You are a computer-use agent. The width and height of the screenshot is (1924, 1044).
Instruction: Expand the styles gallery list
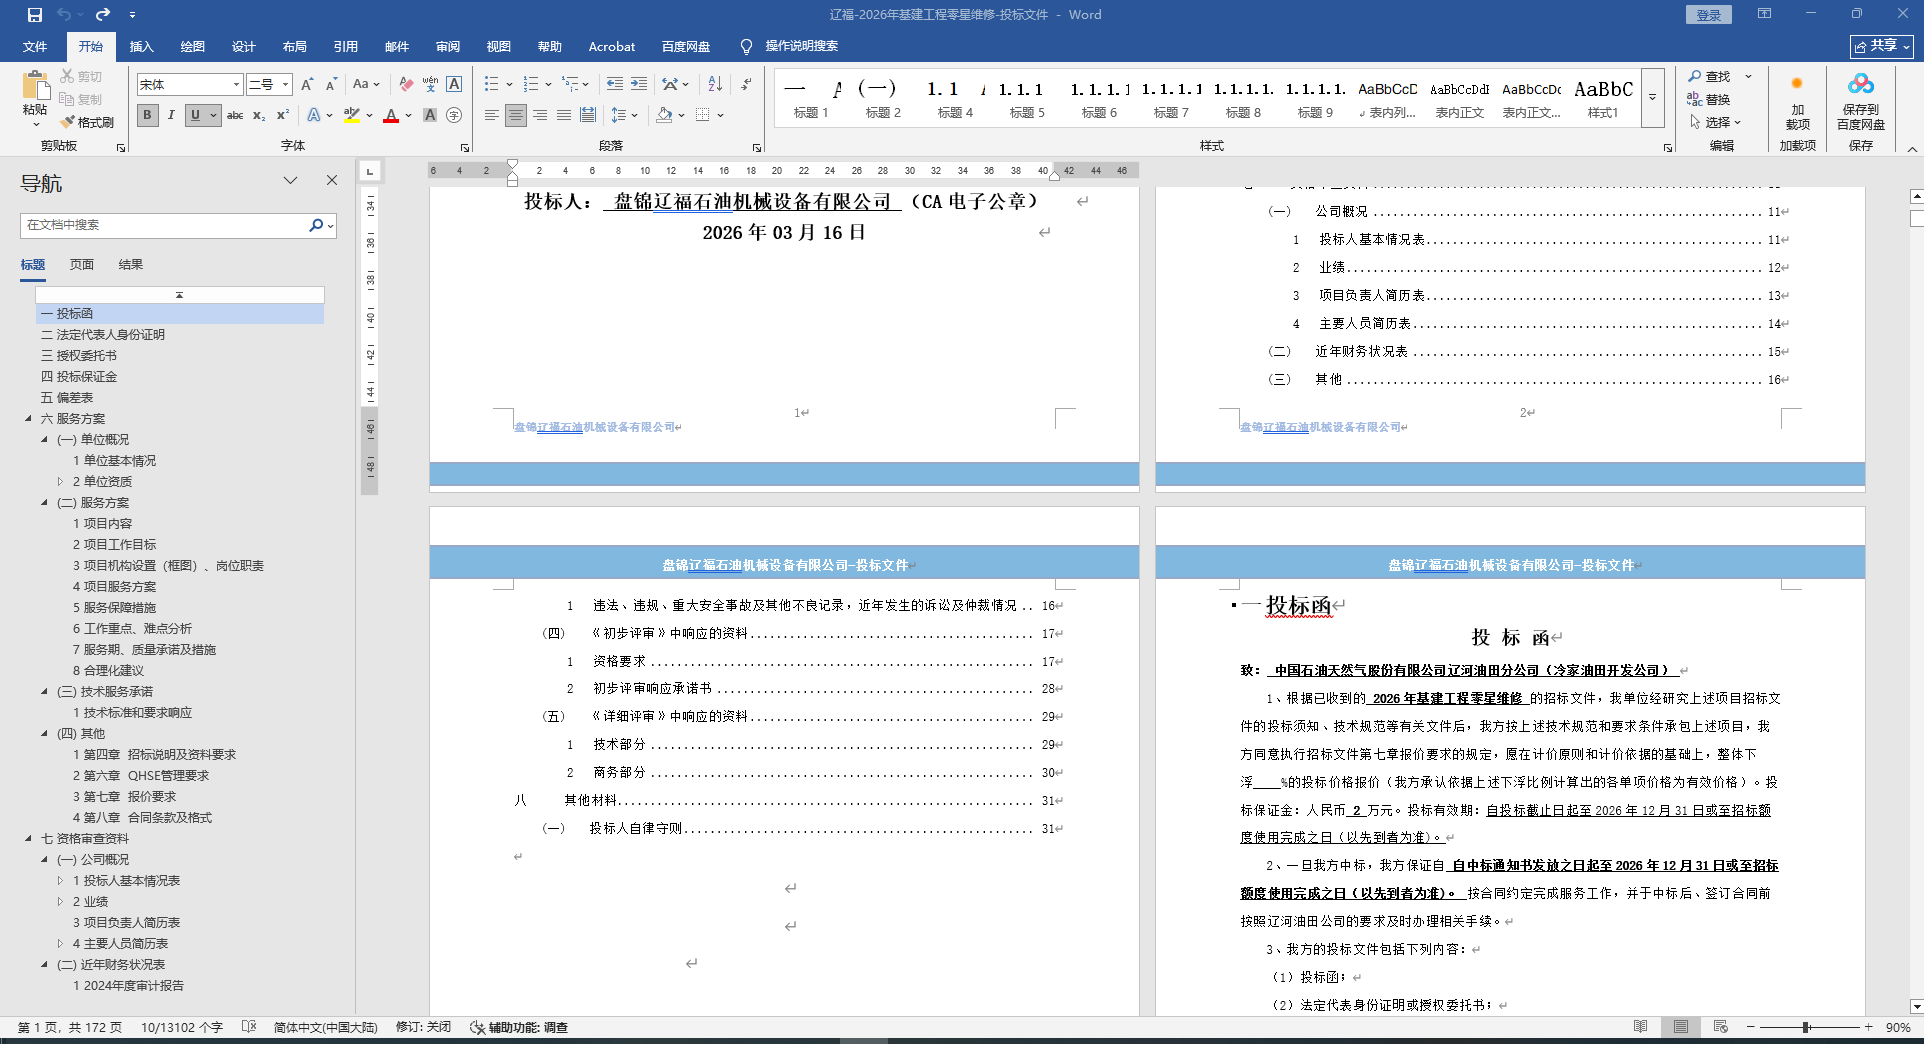point(1653,98)
